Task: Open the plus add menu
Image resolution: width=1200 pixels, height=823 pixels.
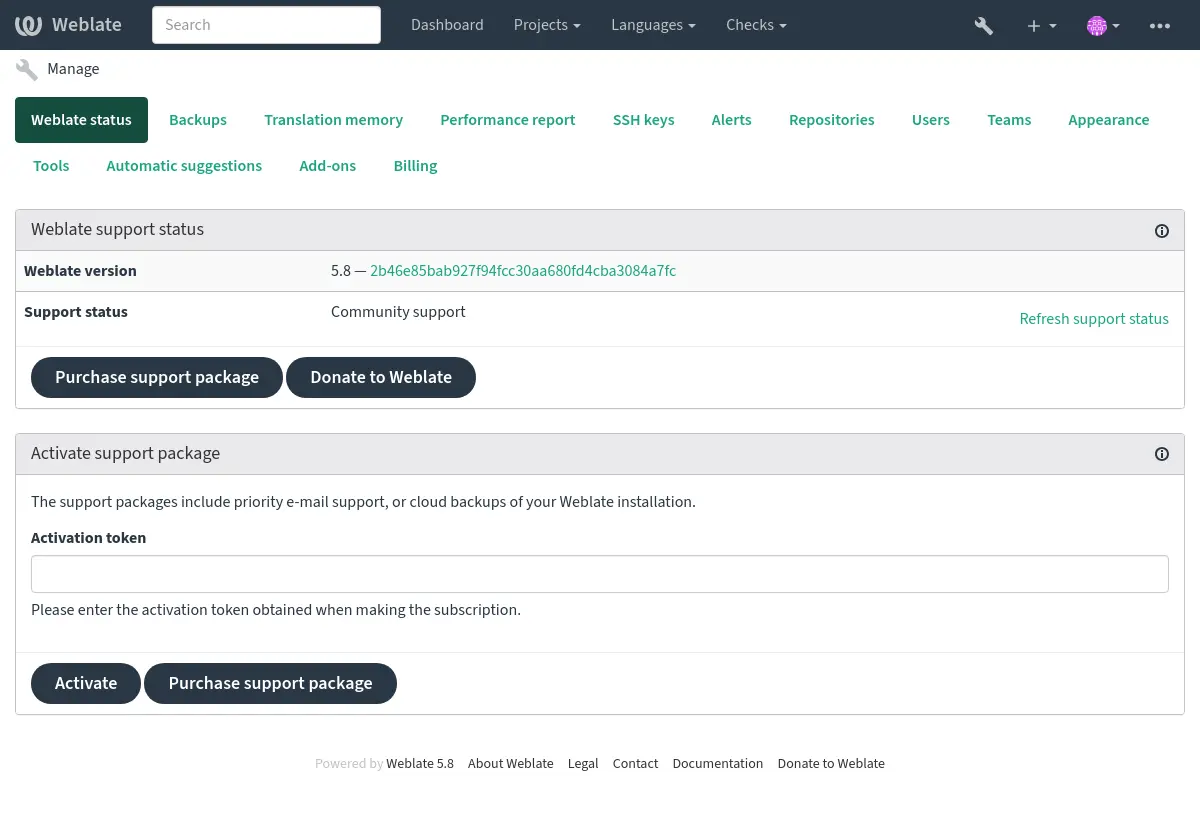Action: [x=1041, y=25]
